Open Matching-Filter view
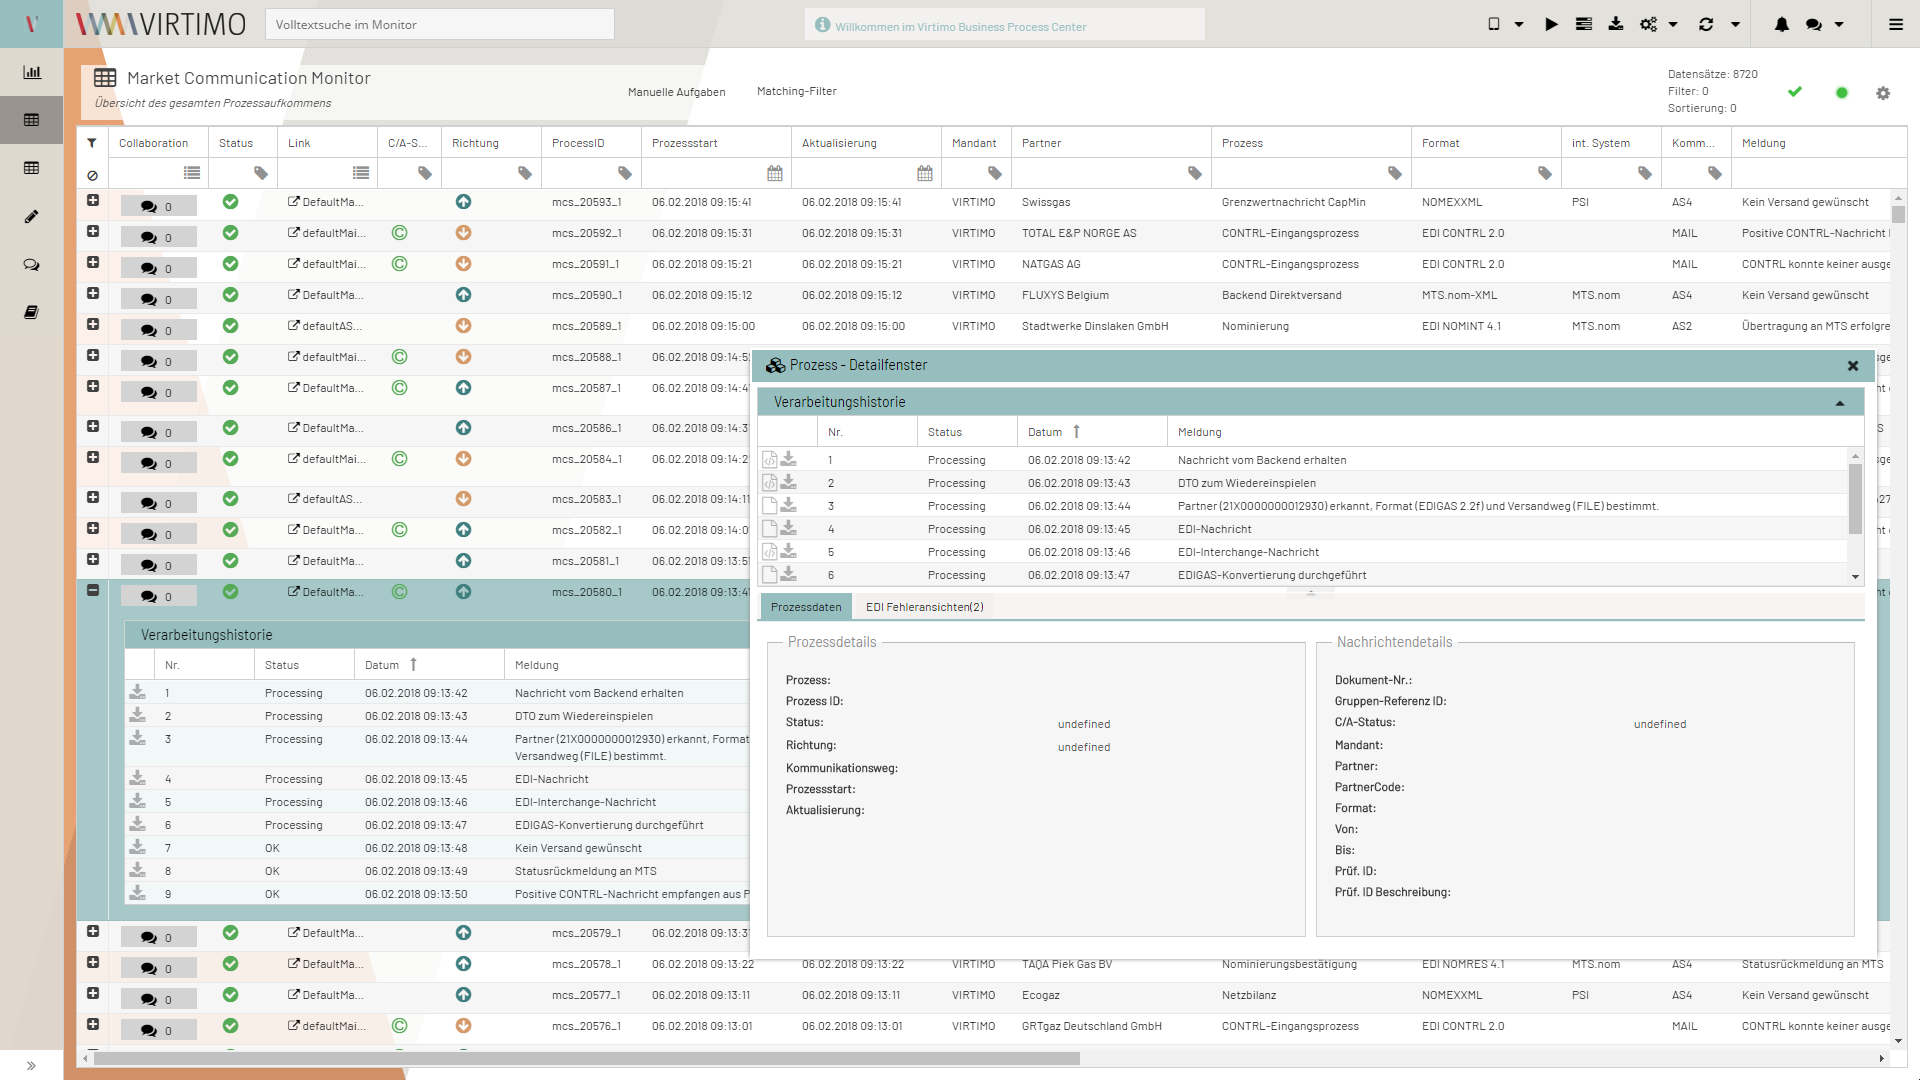This screenshot has width=1920, height=1080. 797,91
